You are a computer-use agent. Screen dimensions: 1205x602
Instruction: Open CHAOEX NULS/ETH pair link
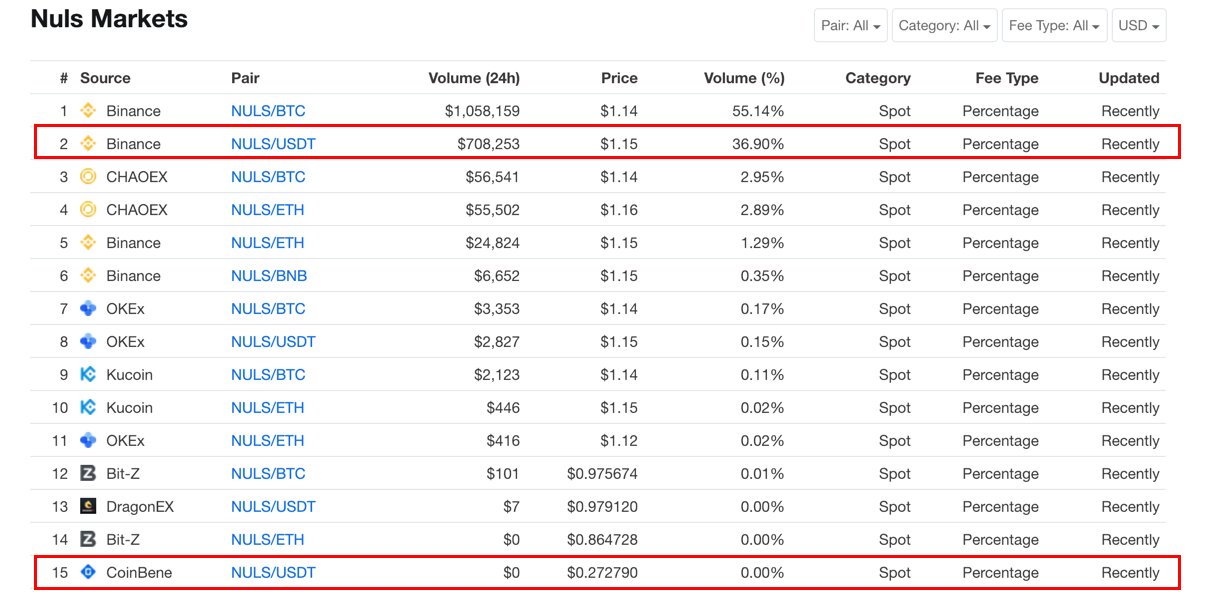coord(268,210)
